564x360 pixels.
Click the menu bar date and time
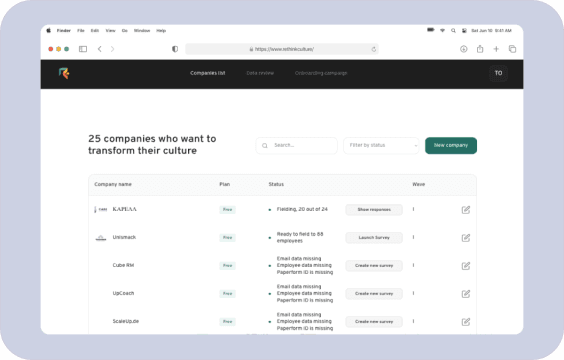pos(491,31)
